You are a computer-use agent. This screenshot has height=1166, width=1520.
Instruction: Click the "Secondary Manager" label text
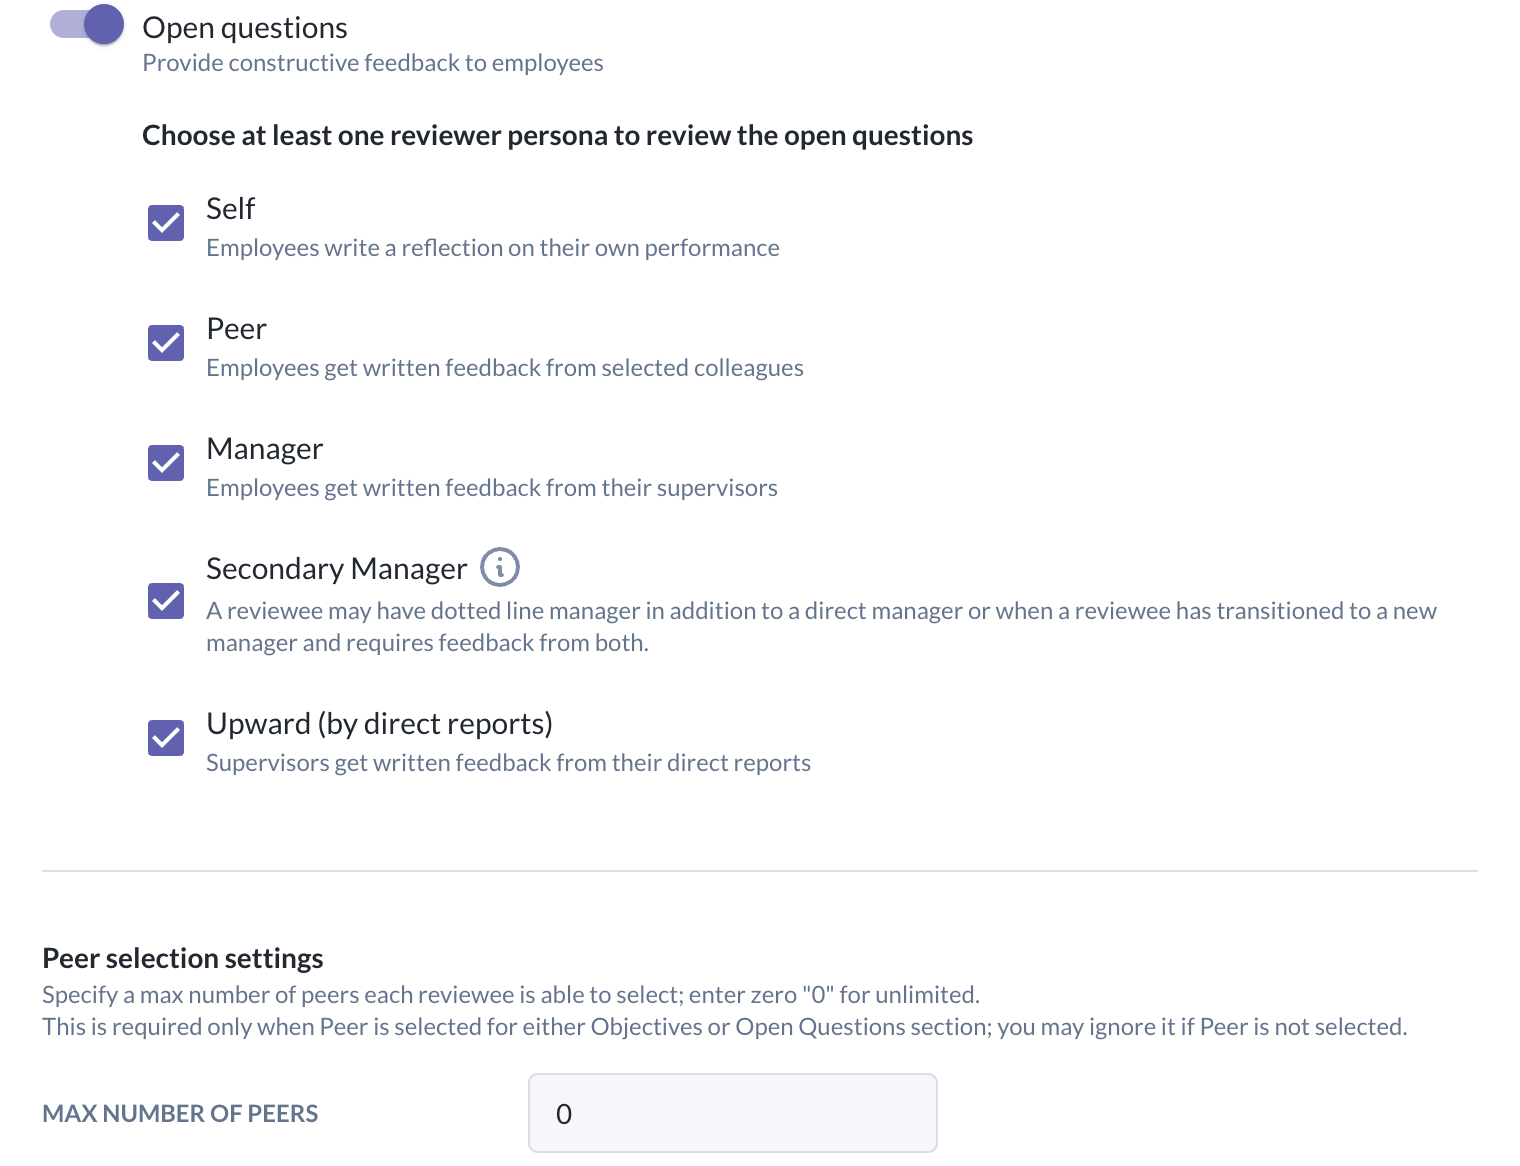337,569
